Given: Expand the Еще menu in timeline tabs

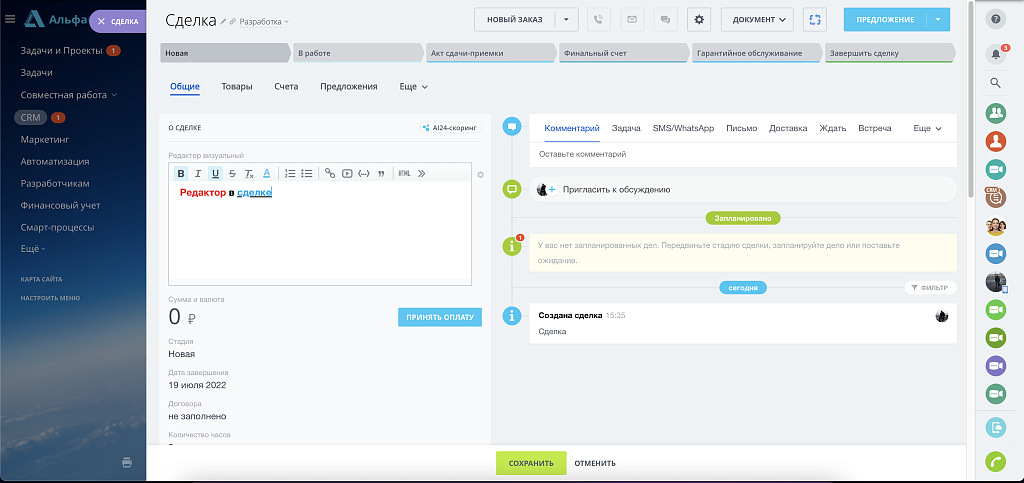Looking at the screenshot, I should (927, 128).
